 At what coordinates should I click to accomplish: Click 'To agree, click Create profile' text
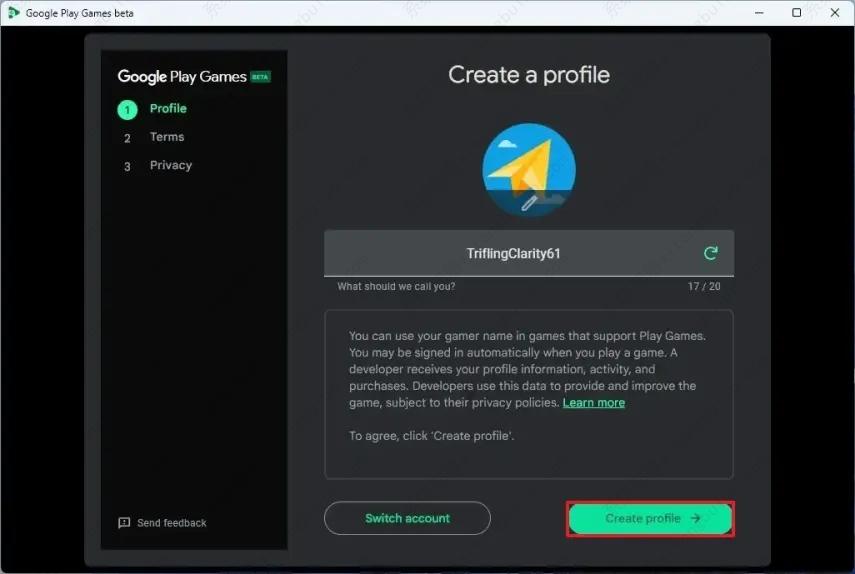click(431, 436)
